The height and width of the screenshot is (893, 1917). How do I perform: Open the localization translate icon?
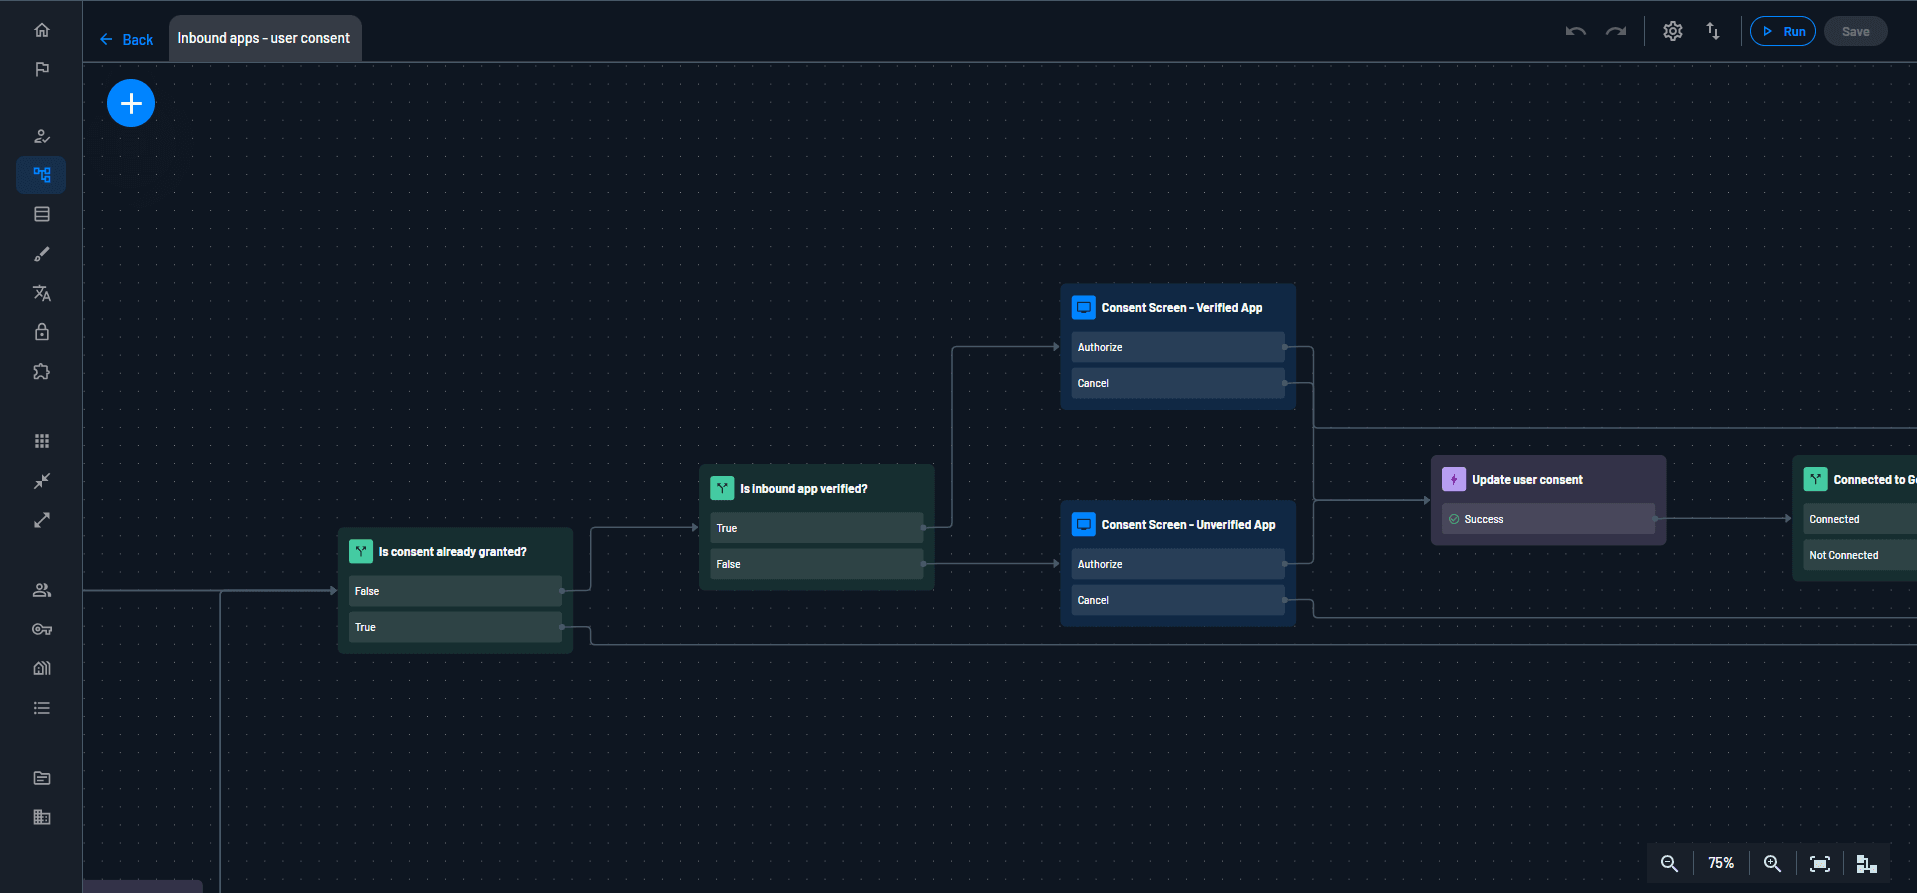[42, 293]
